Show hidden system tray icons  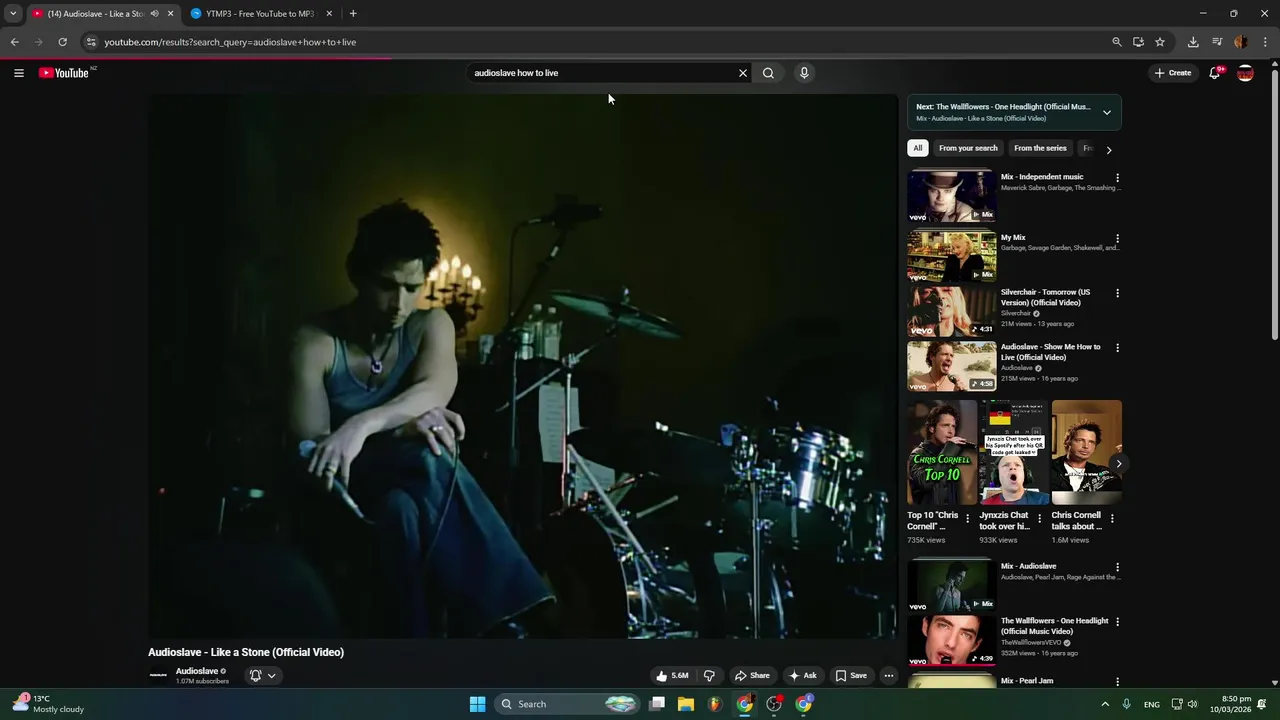pyautogui.click(x=1105, y=704)
